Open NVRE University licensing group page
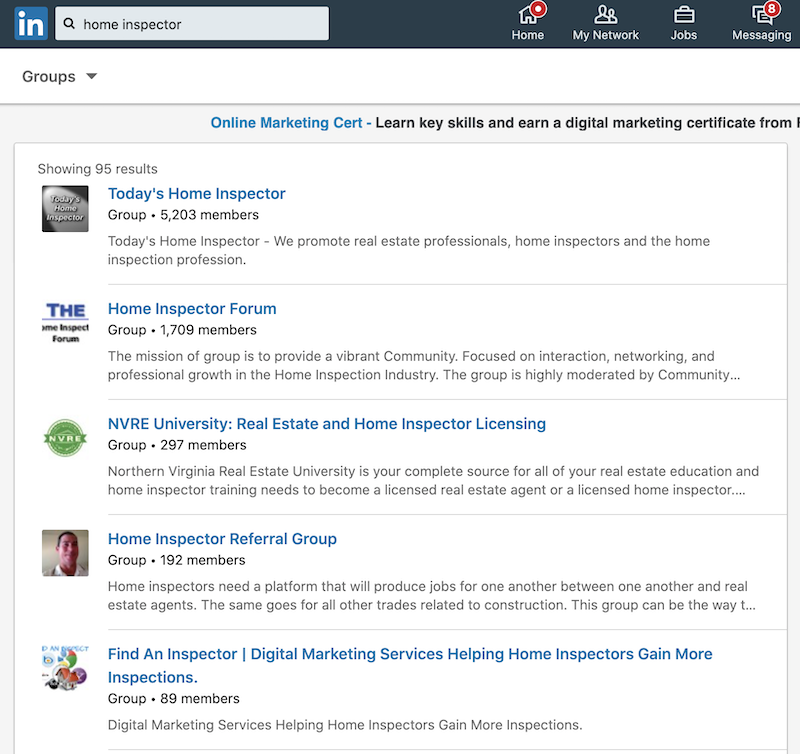The height and width of the screenshot is (754, 800). 326,423
